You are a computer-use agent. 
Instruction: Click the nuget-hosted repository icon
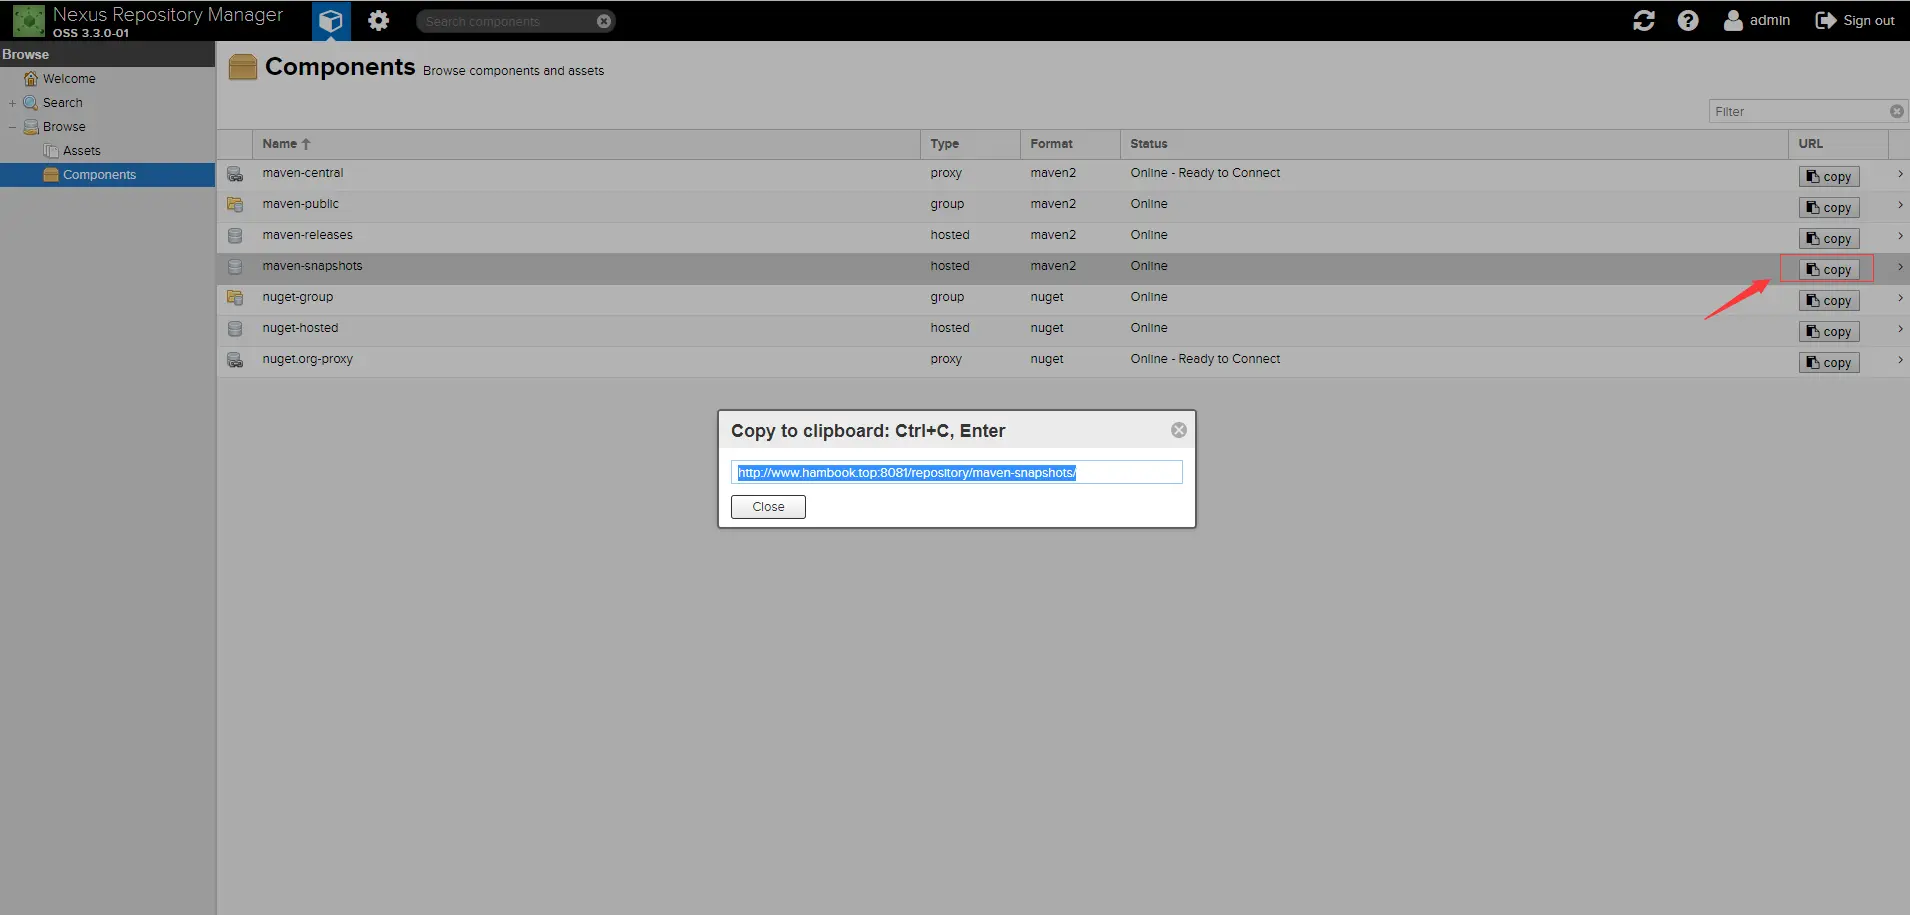click(x=235, y=329)
